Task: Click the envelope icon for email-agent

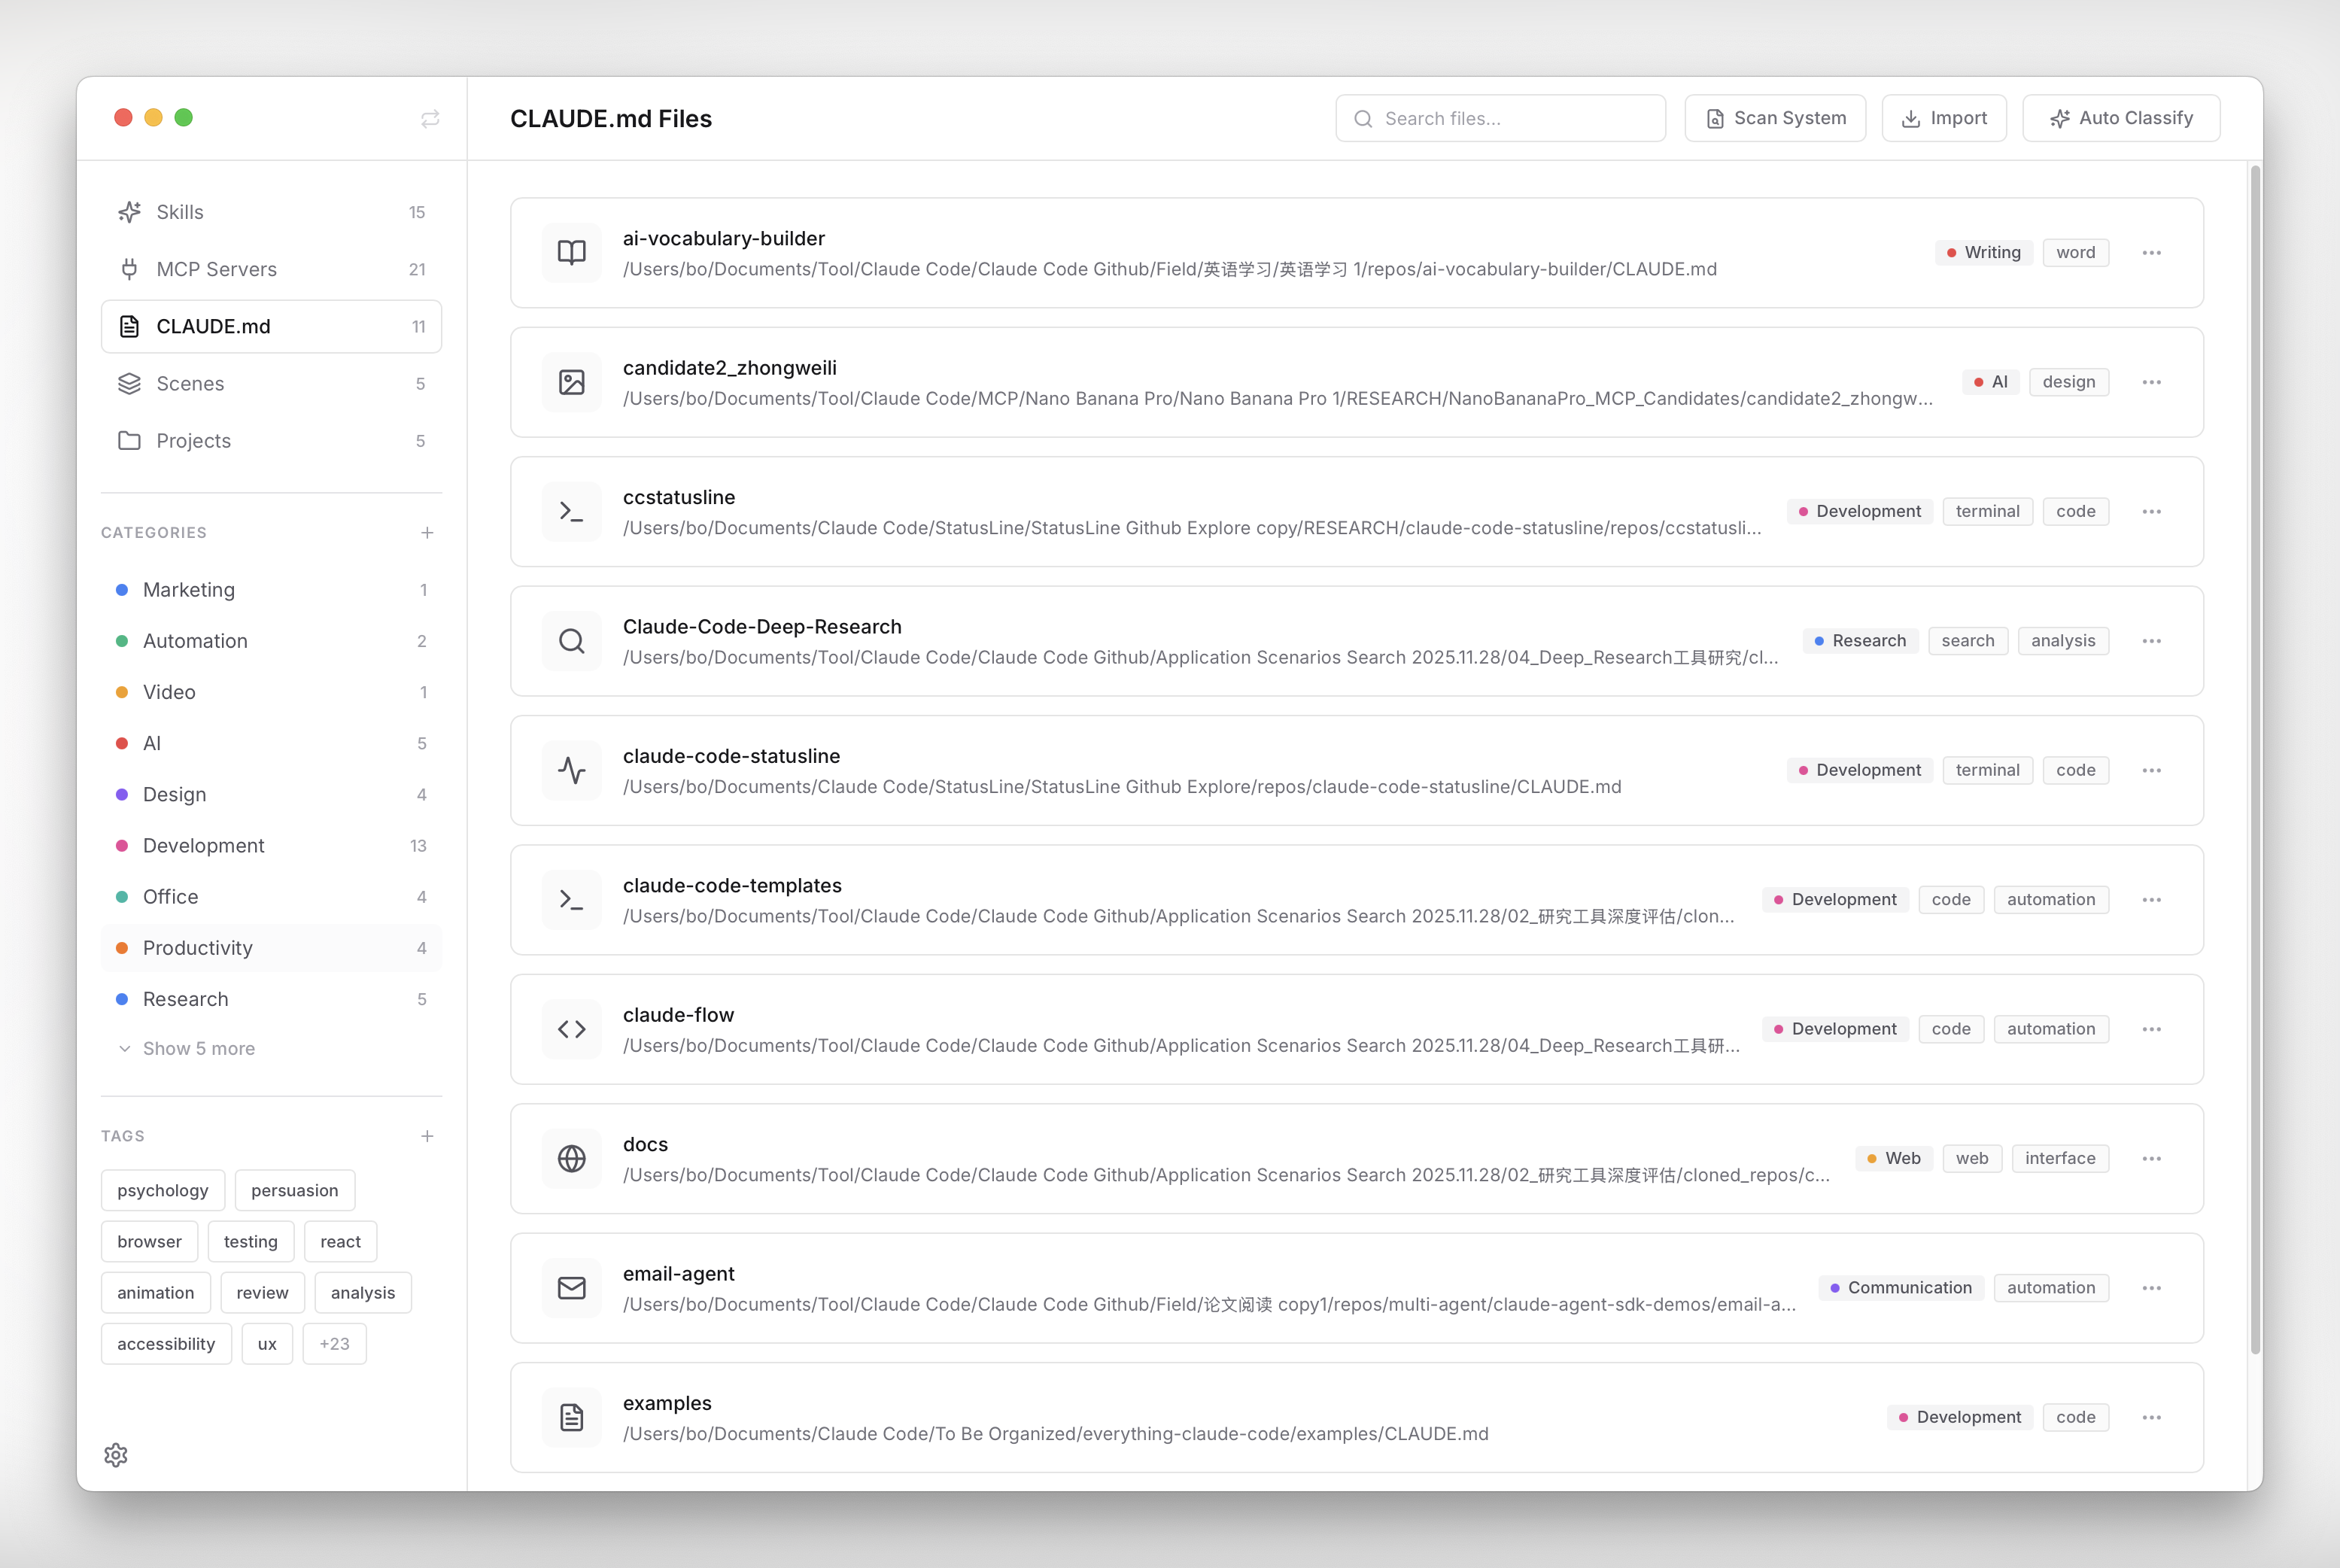Action: pyautogui.click(x=571, y=1288)
